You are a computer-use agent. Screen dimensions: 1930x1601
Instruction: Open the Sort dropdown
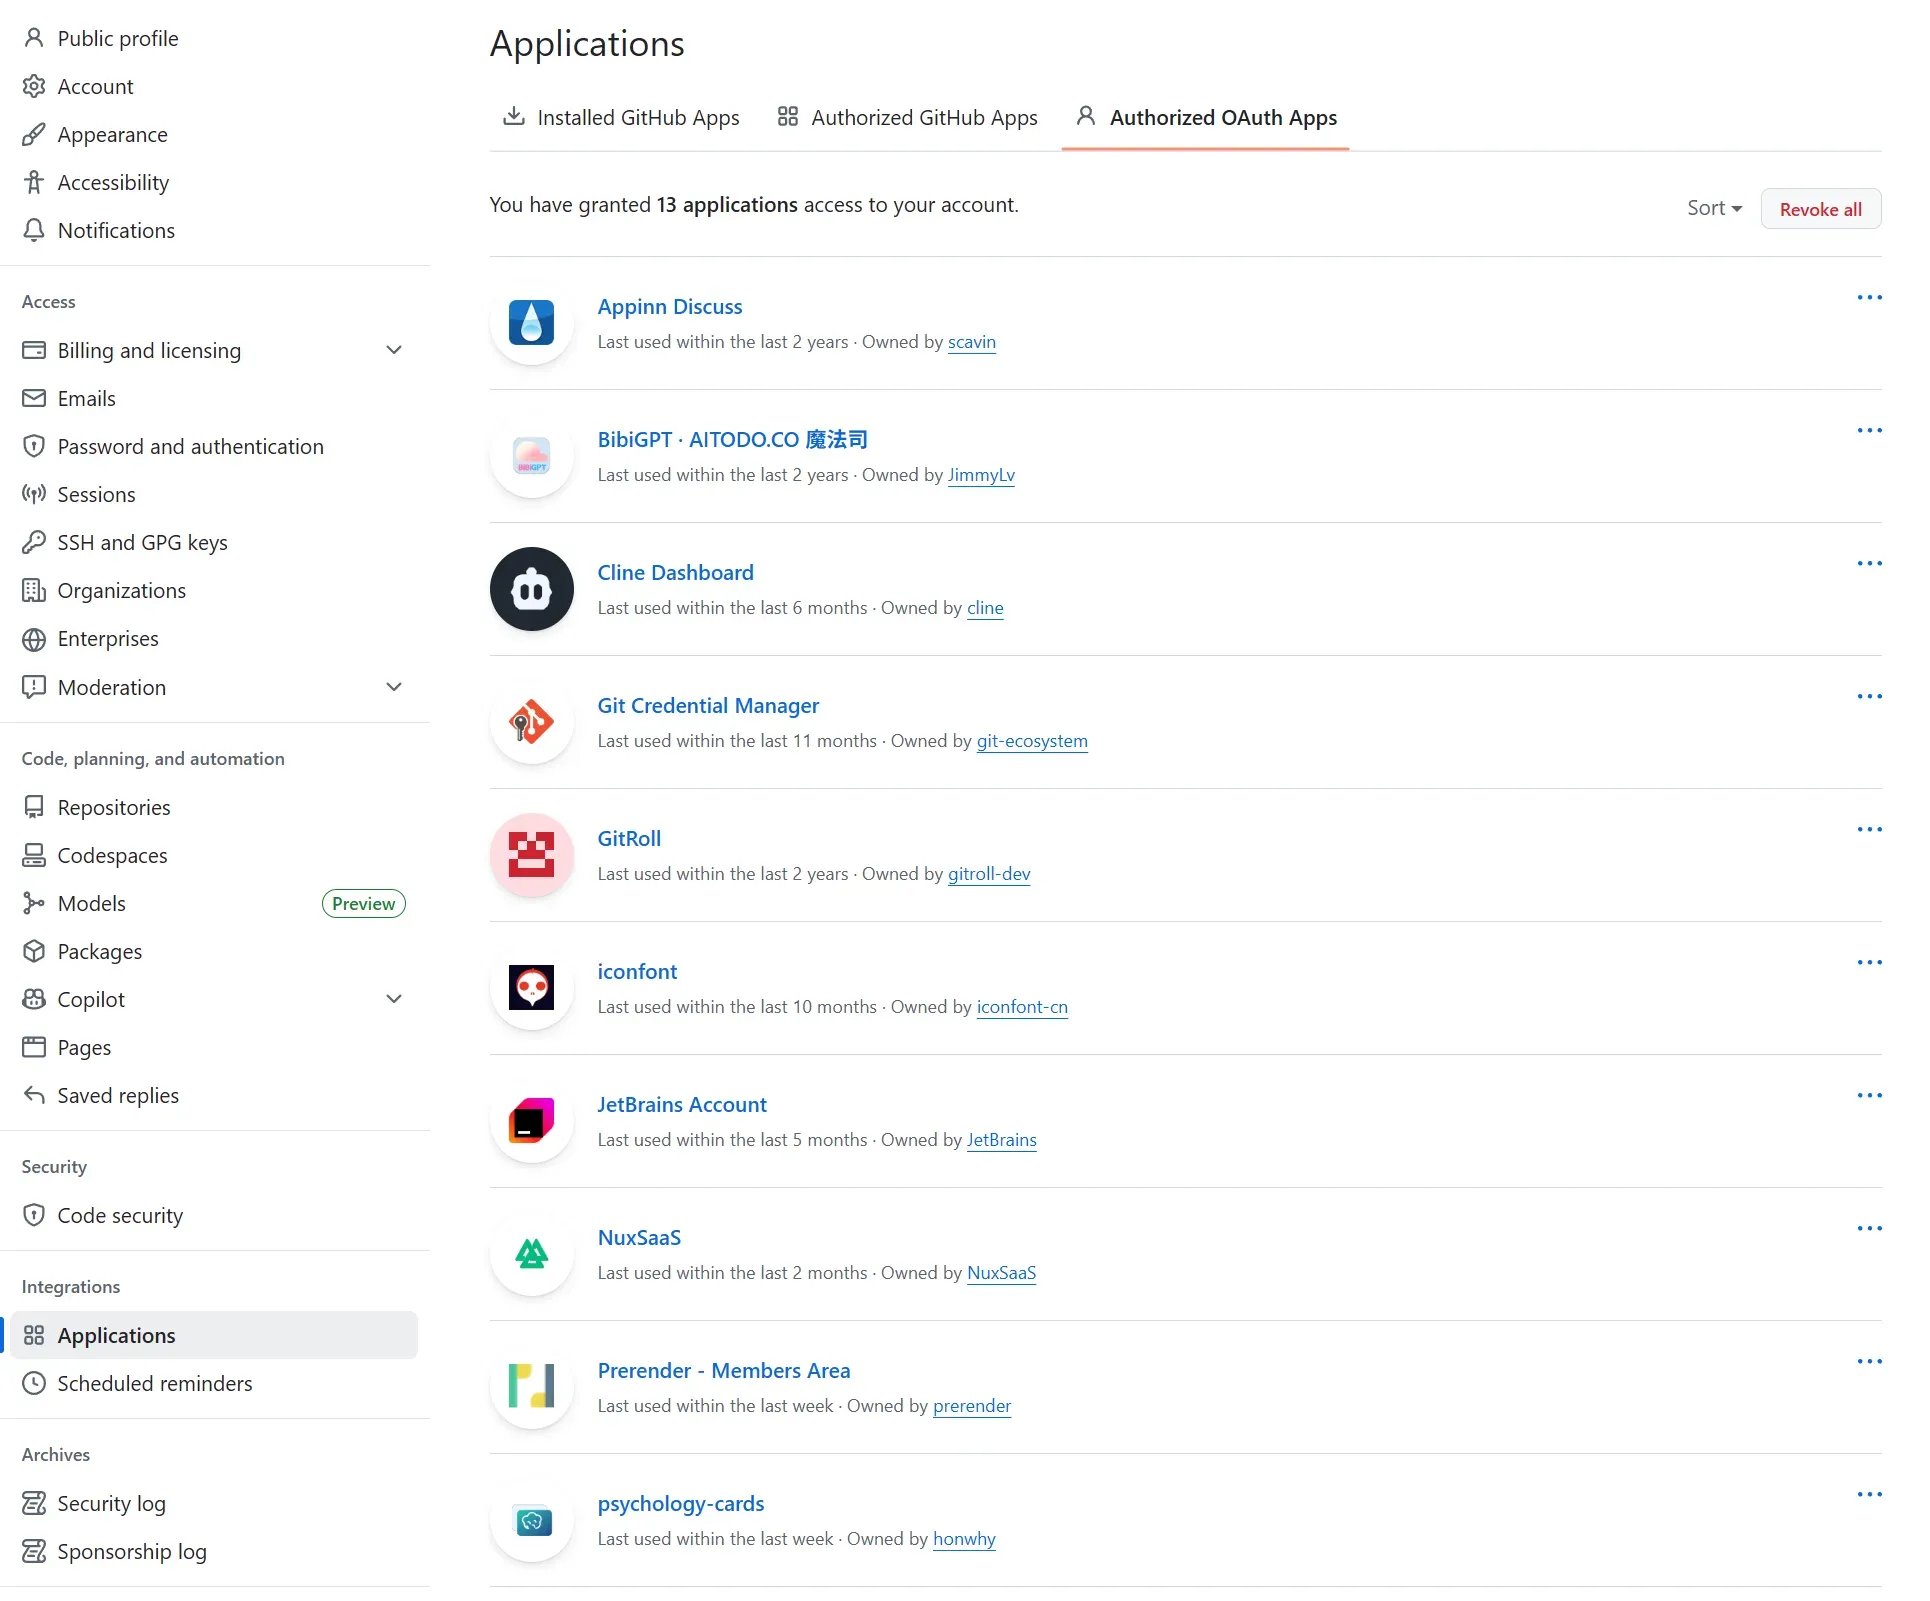click(1713, 208)
